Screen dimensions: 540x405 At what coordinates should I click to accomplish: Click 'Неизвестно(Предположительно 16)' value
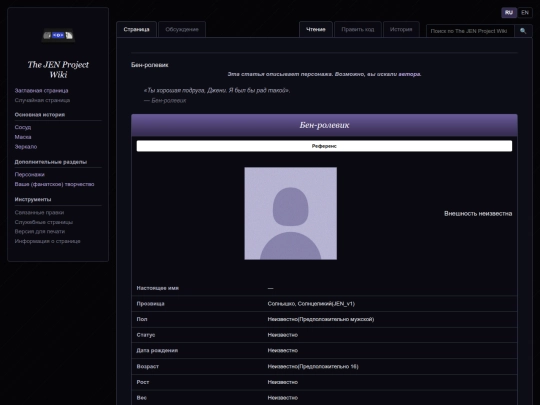coord(313,366)
